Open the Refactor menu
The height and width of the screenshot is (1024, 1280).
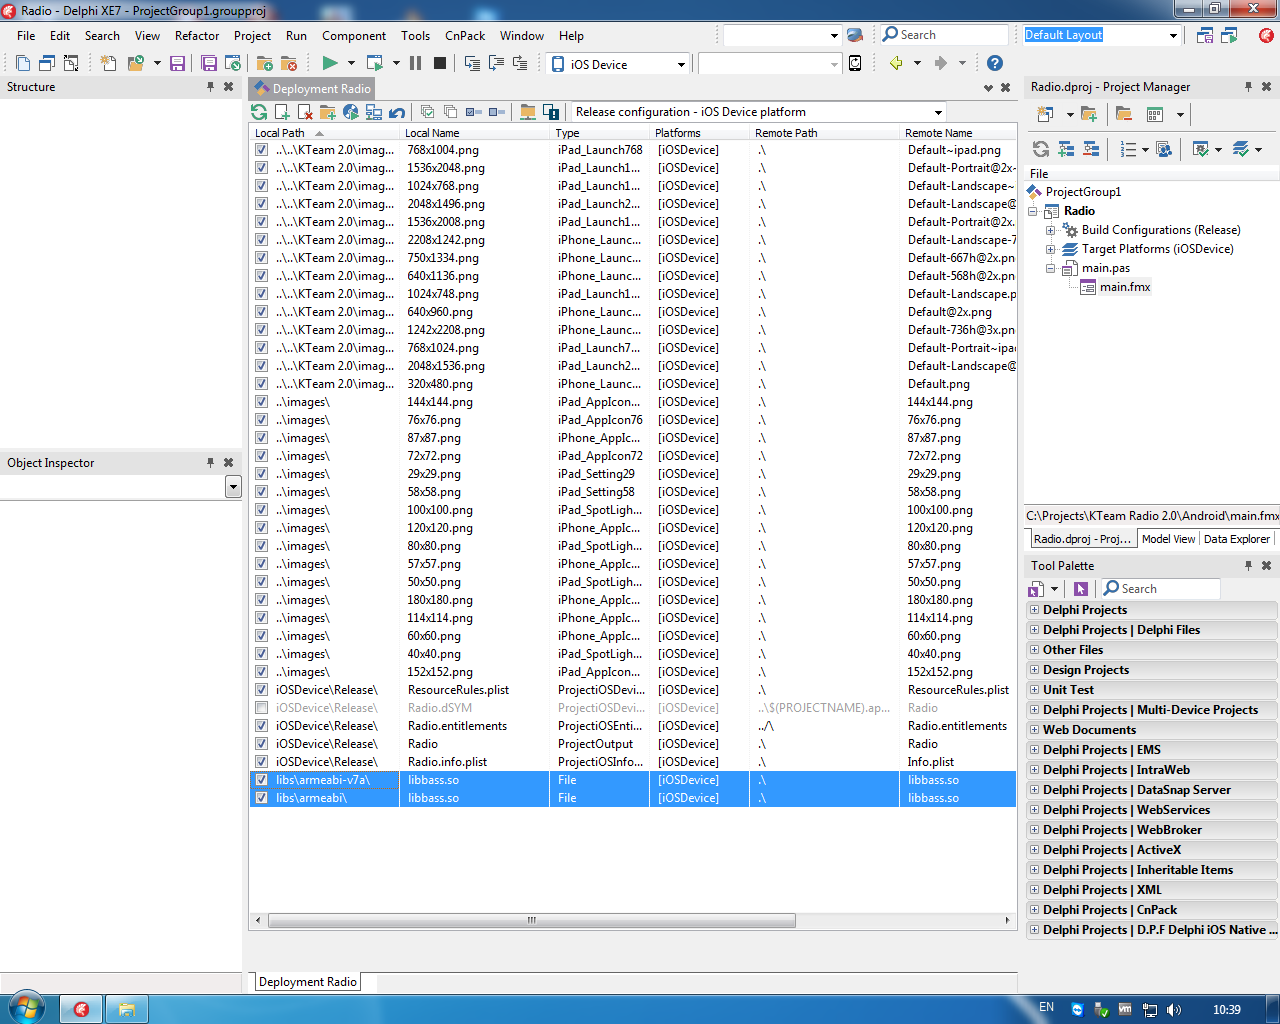click(196, 35)
